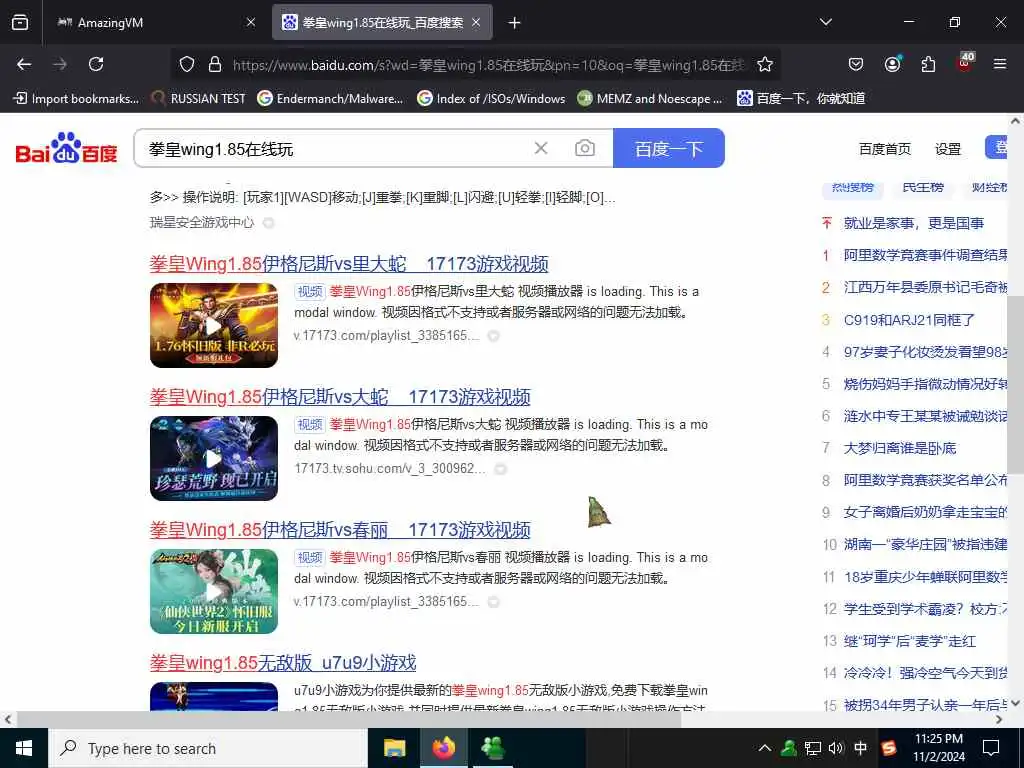Open Import bookmarks bookmark item
Image resolution: width=1024 pixels, height=768 pixels.
click(x=76, y=99)
